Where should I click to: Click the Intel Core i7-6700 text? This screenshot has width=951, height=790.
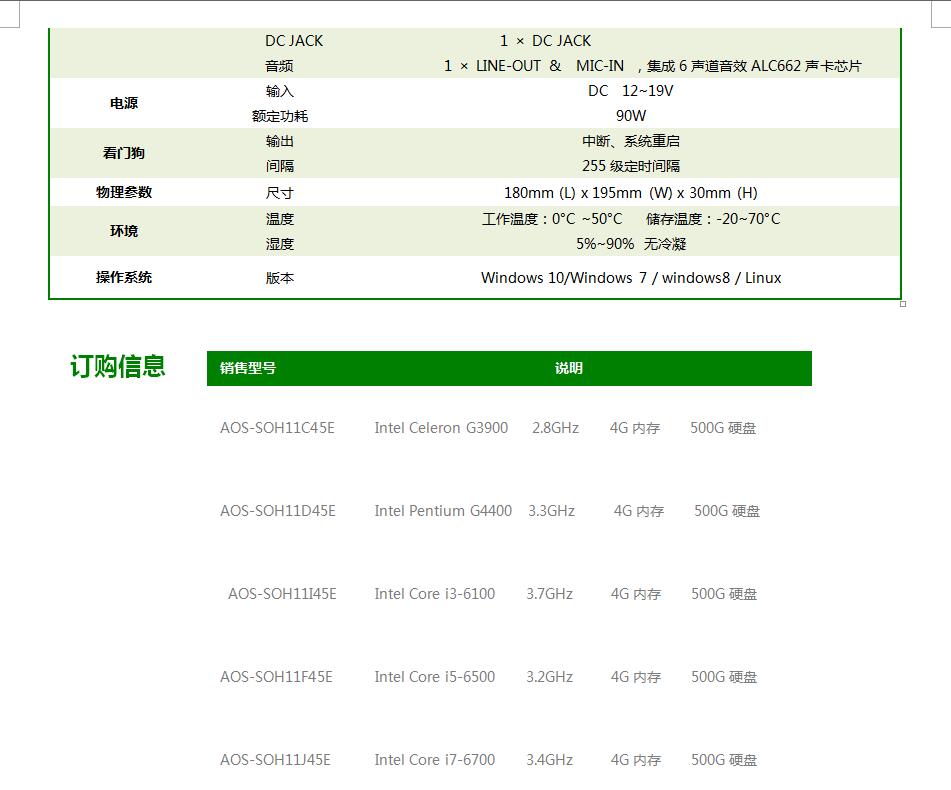point(434,760)
